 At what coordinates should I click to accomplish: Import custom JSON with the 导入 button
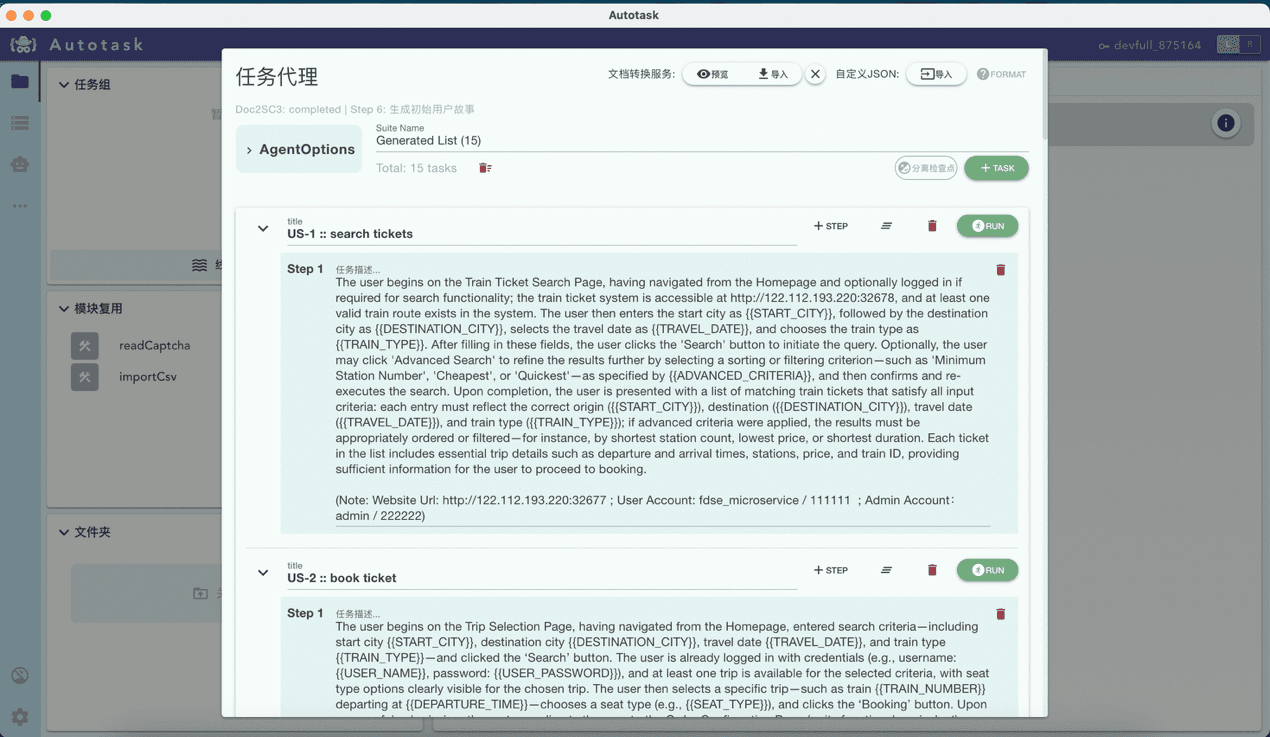click(936, 74)
